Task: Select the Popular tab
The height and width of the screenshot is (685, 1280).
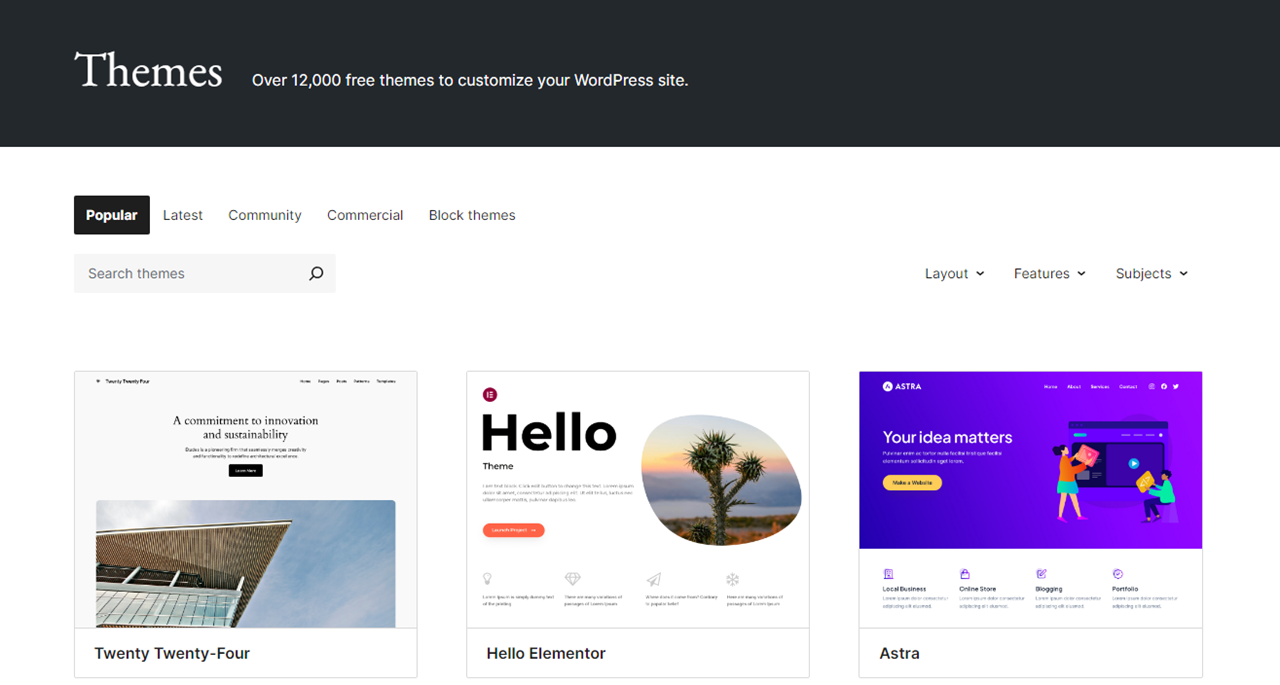Action: click(112, 215)
